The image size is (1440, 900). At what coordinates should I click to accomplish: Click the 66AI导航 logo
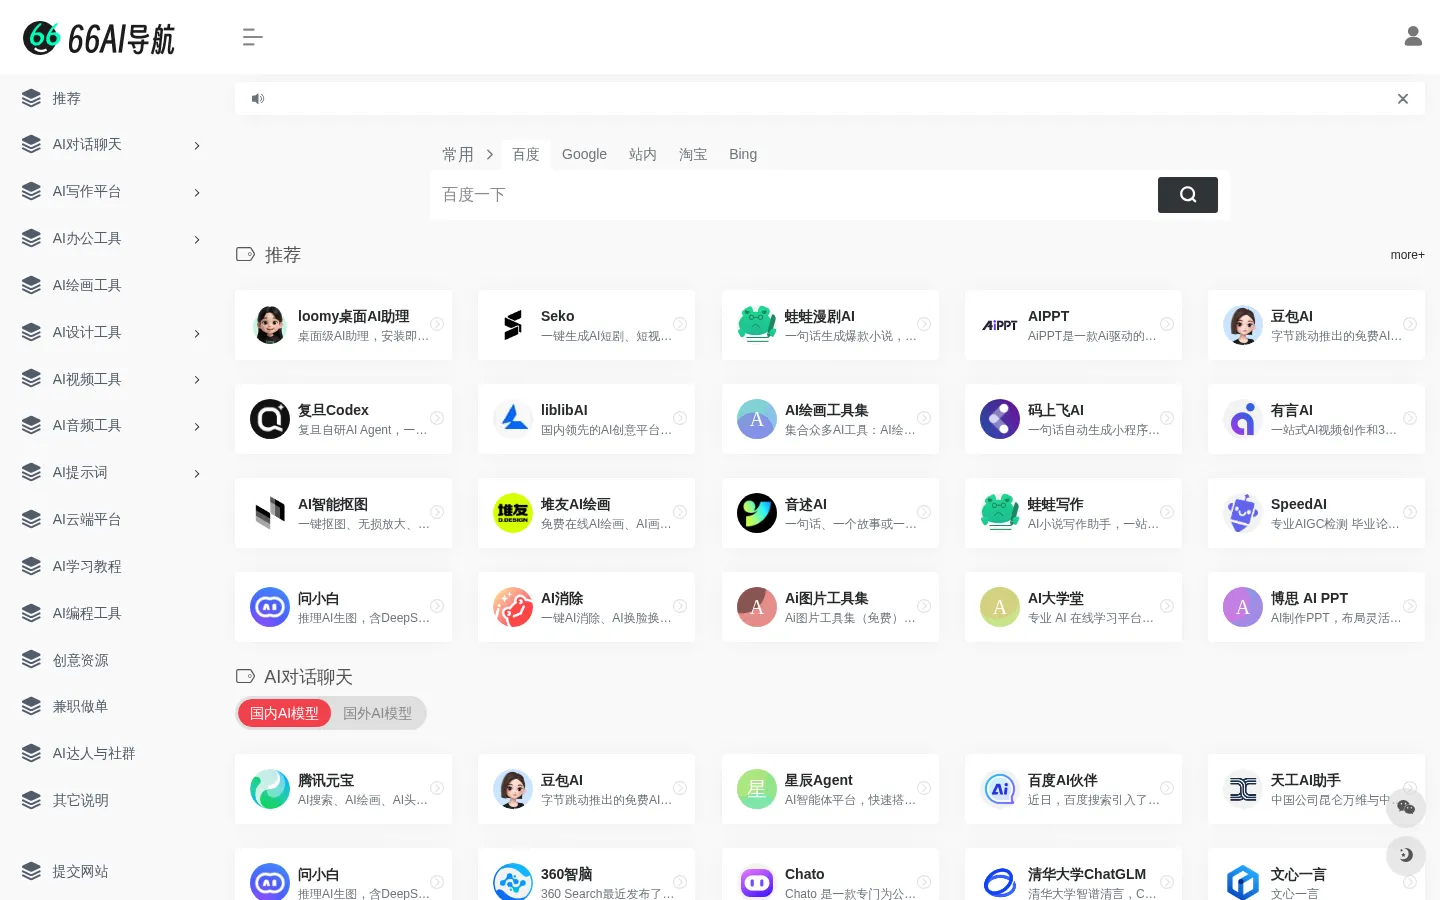pos(99,38)
